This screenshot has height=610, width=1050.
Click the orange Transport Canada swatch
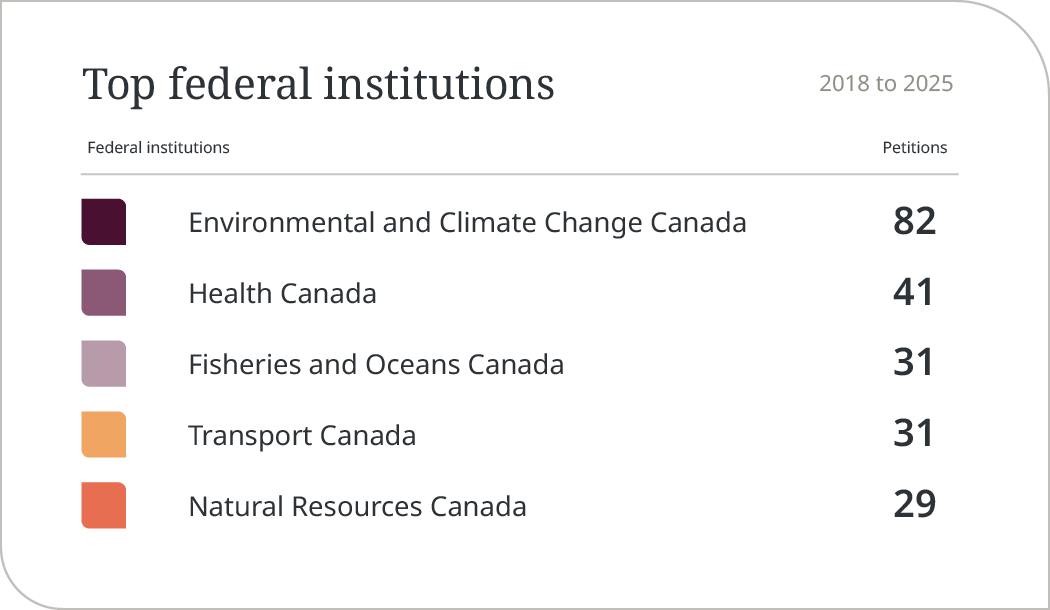coord(103,435)
